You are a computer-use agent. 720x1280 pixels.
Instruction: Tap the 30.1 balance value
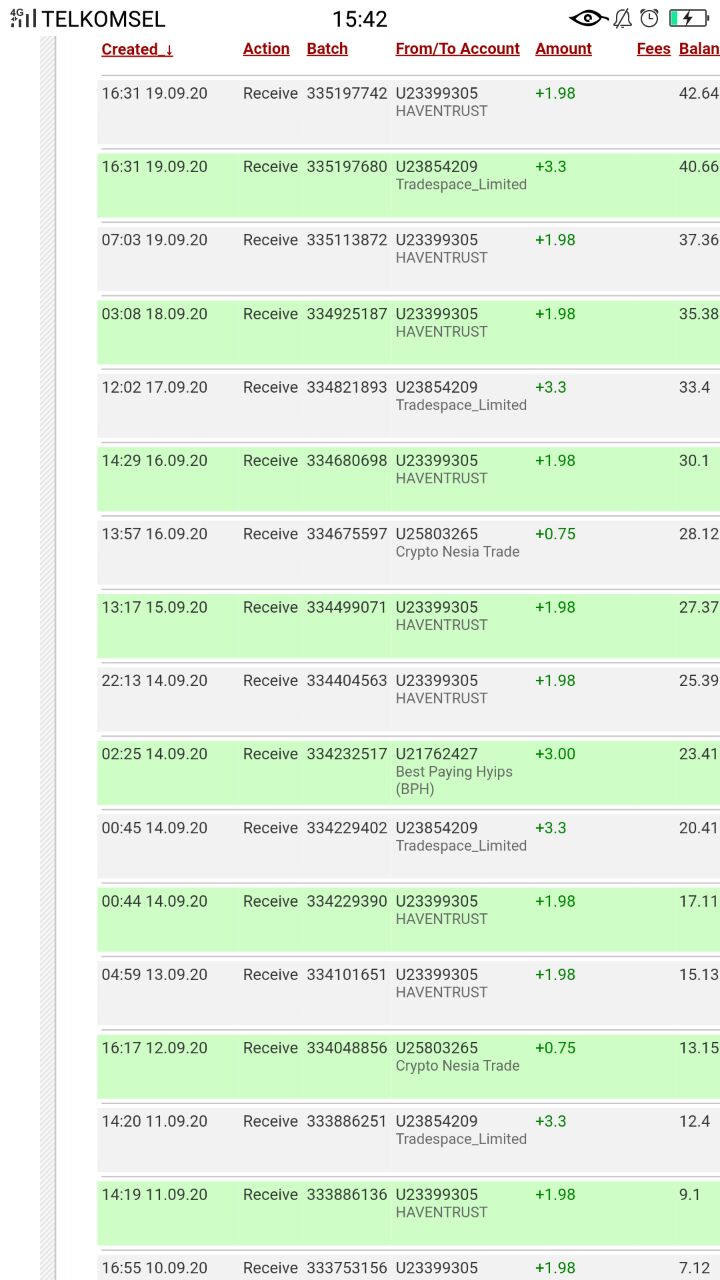(x=694, y=461)
